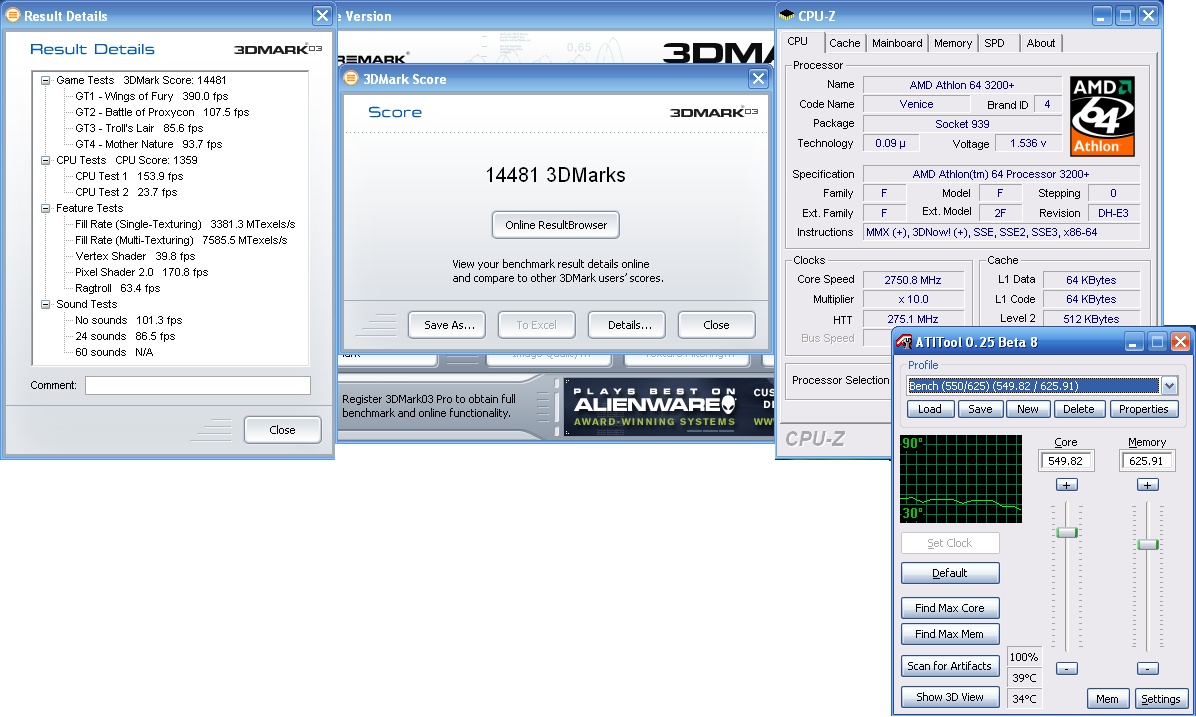This screenshot has height=717, width=1196.
Task: Click the ATITool temperature graph
Action: pyautogui.click(x=961, y=479)
